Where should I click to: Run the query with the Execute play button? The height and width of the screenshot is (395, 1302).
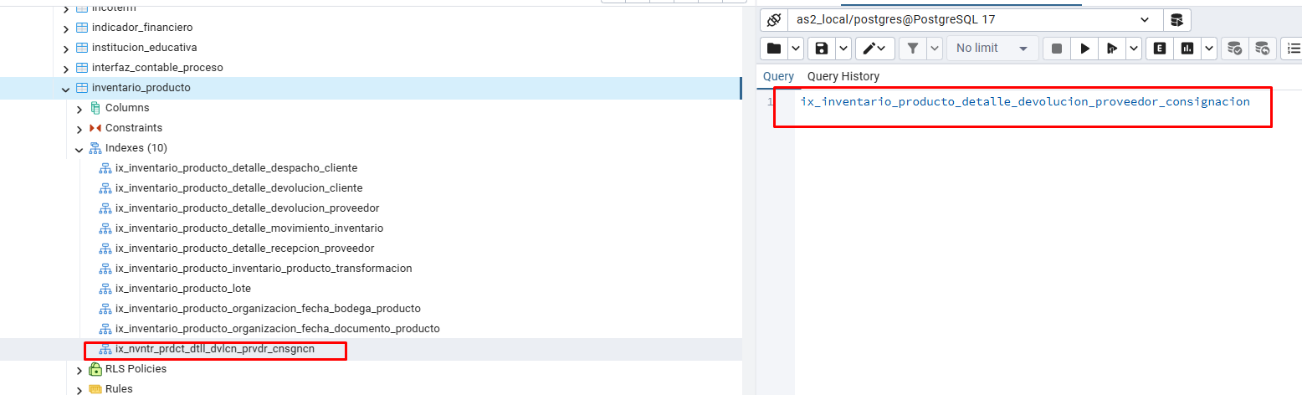tap(1084, 48)
